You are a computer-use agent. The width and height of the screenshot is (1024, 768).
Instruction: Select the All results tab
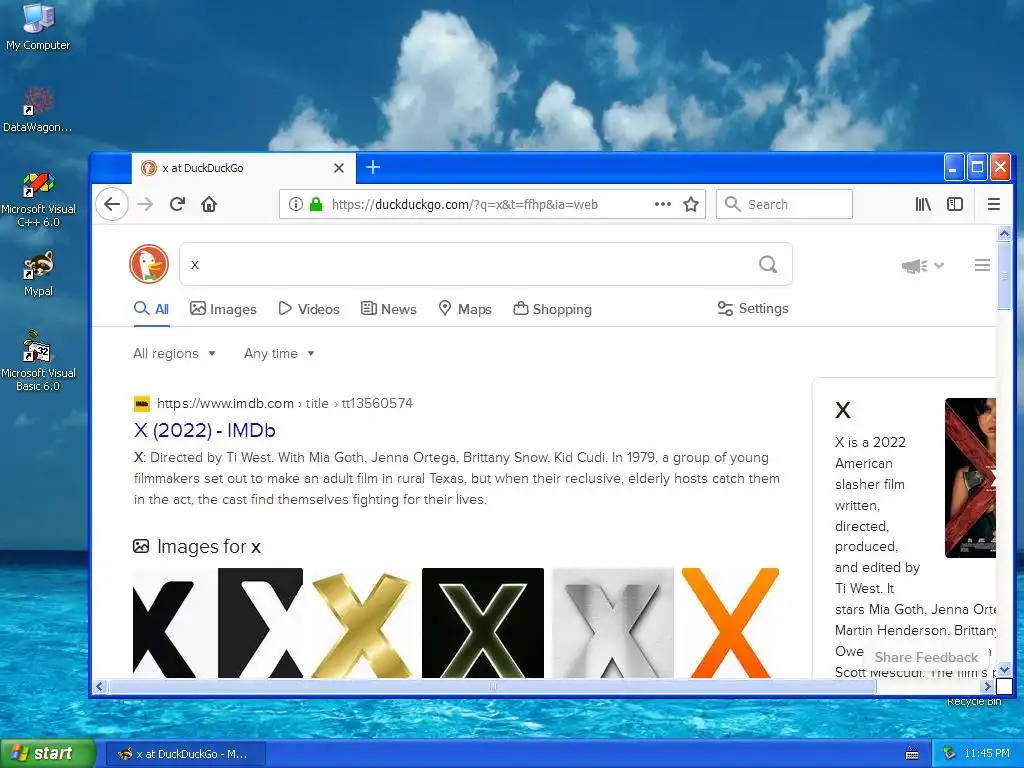coord(152,309)
